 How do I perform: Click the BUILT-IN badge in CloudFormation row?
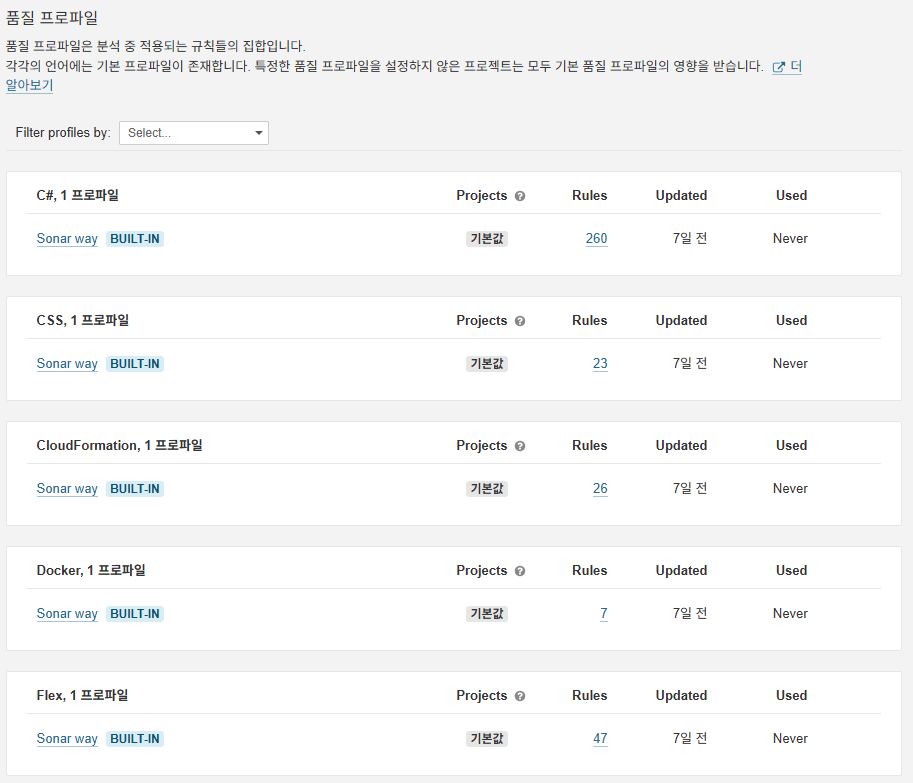(135, 488)
